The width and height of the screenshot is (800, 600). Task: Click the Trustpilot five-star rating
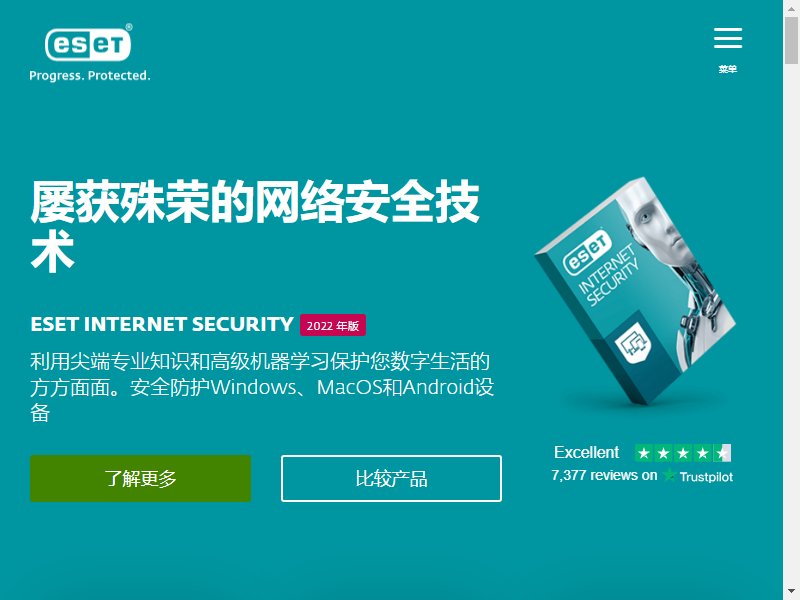pos(683,453)
